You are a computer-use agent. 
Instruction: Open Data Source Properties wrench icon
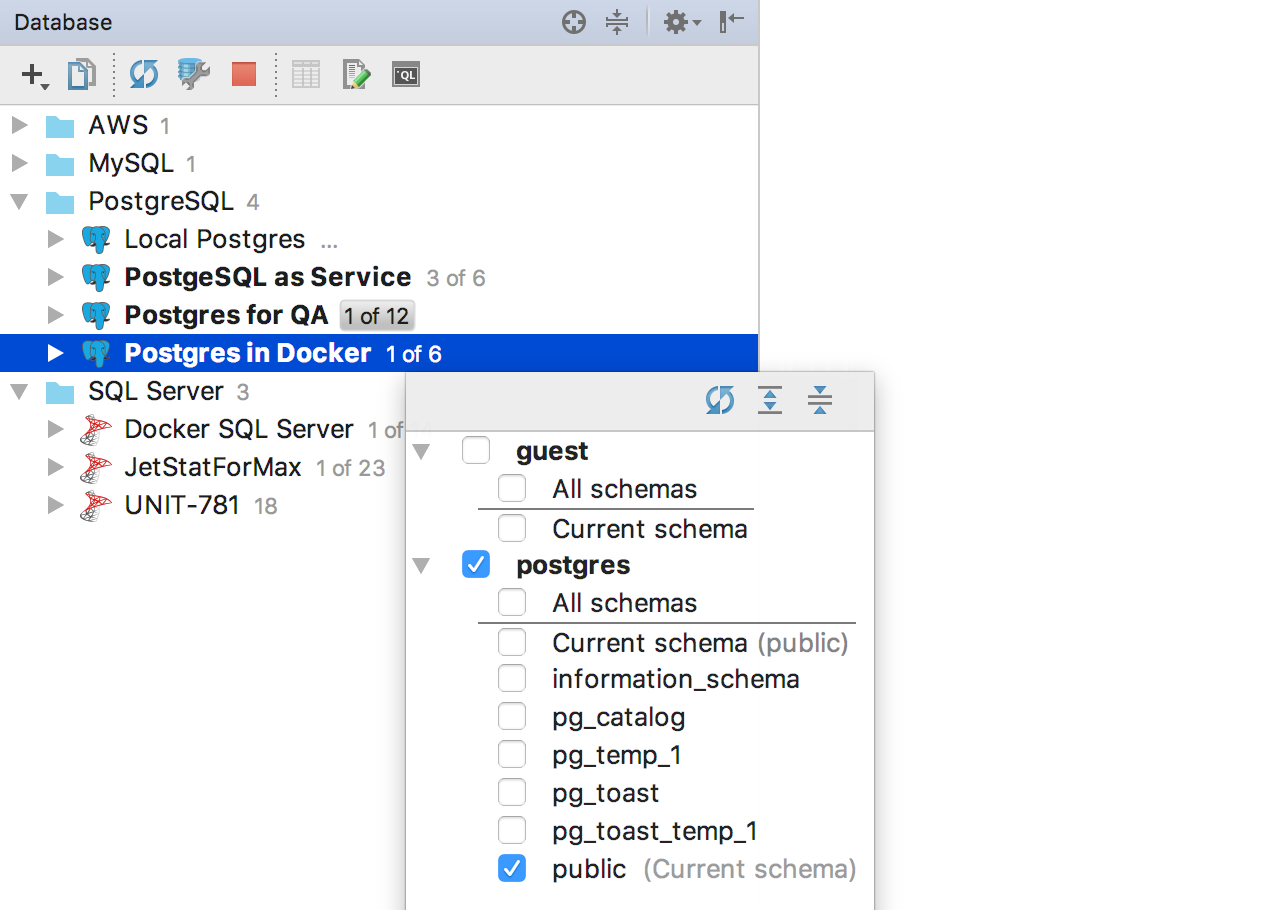pyautogui.click(x=194, y=74)
